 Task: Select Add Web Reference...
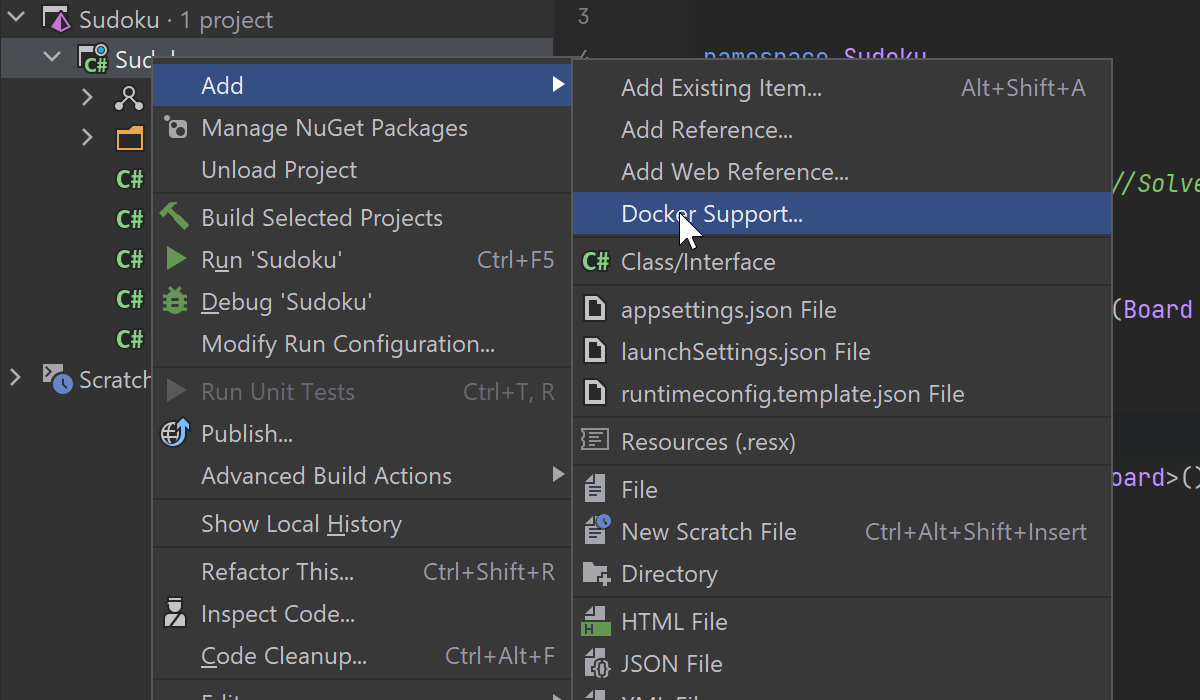click(x=842, y=172)
